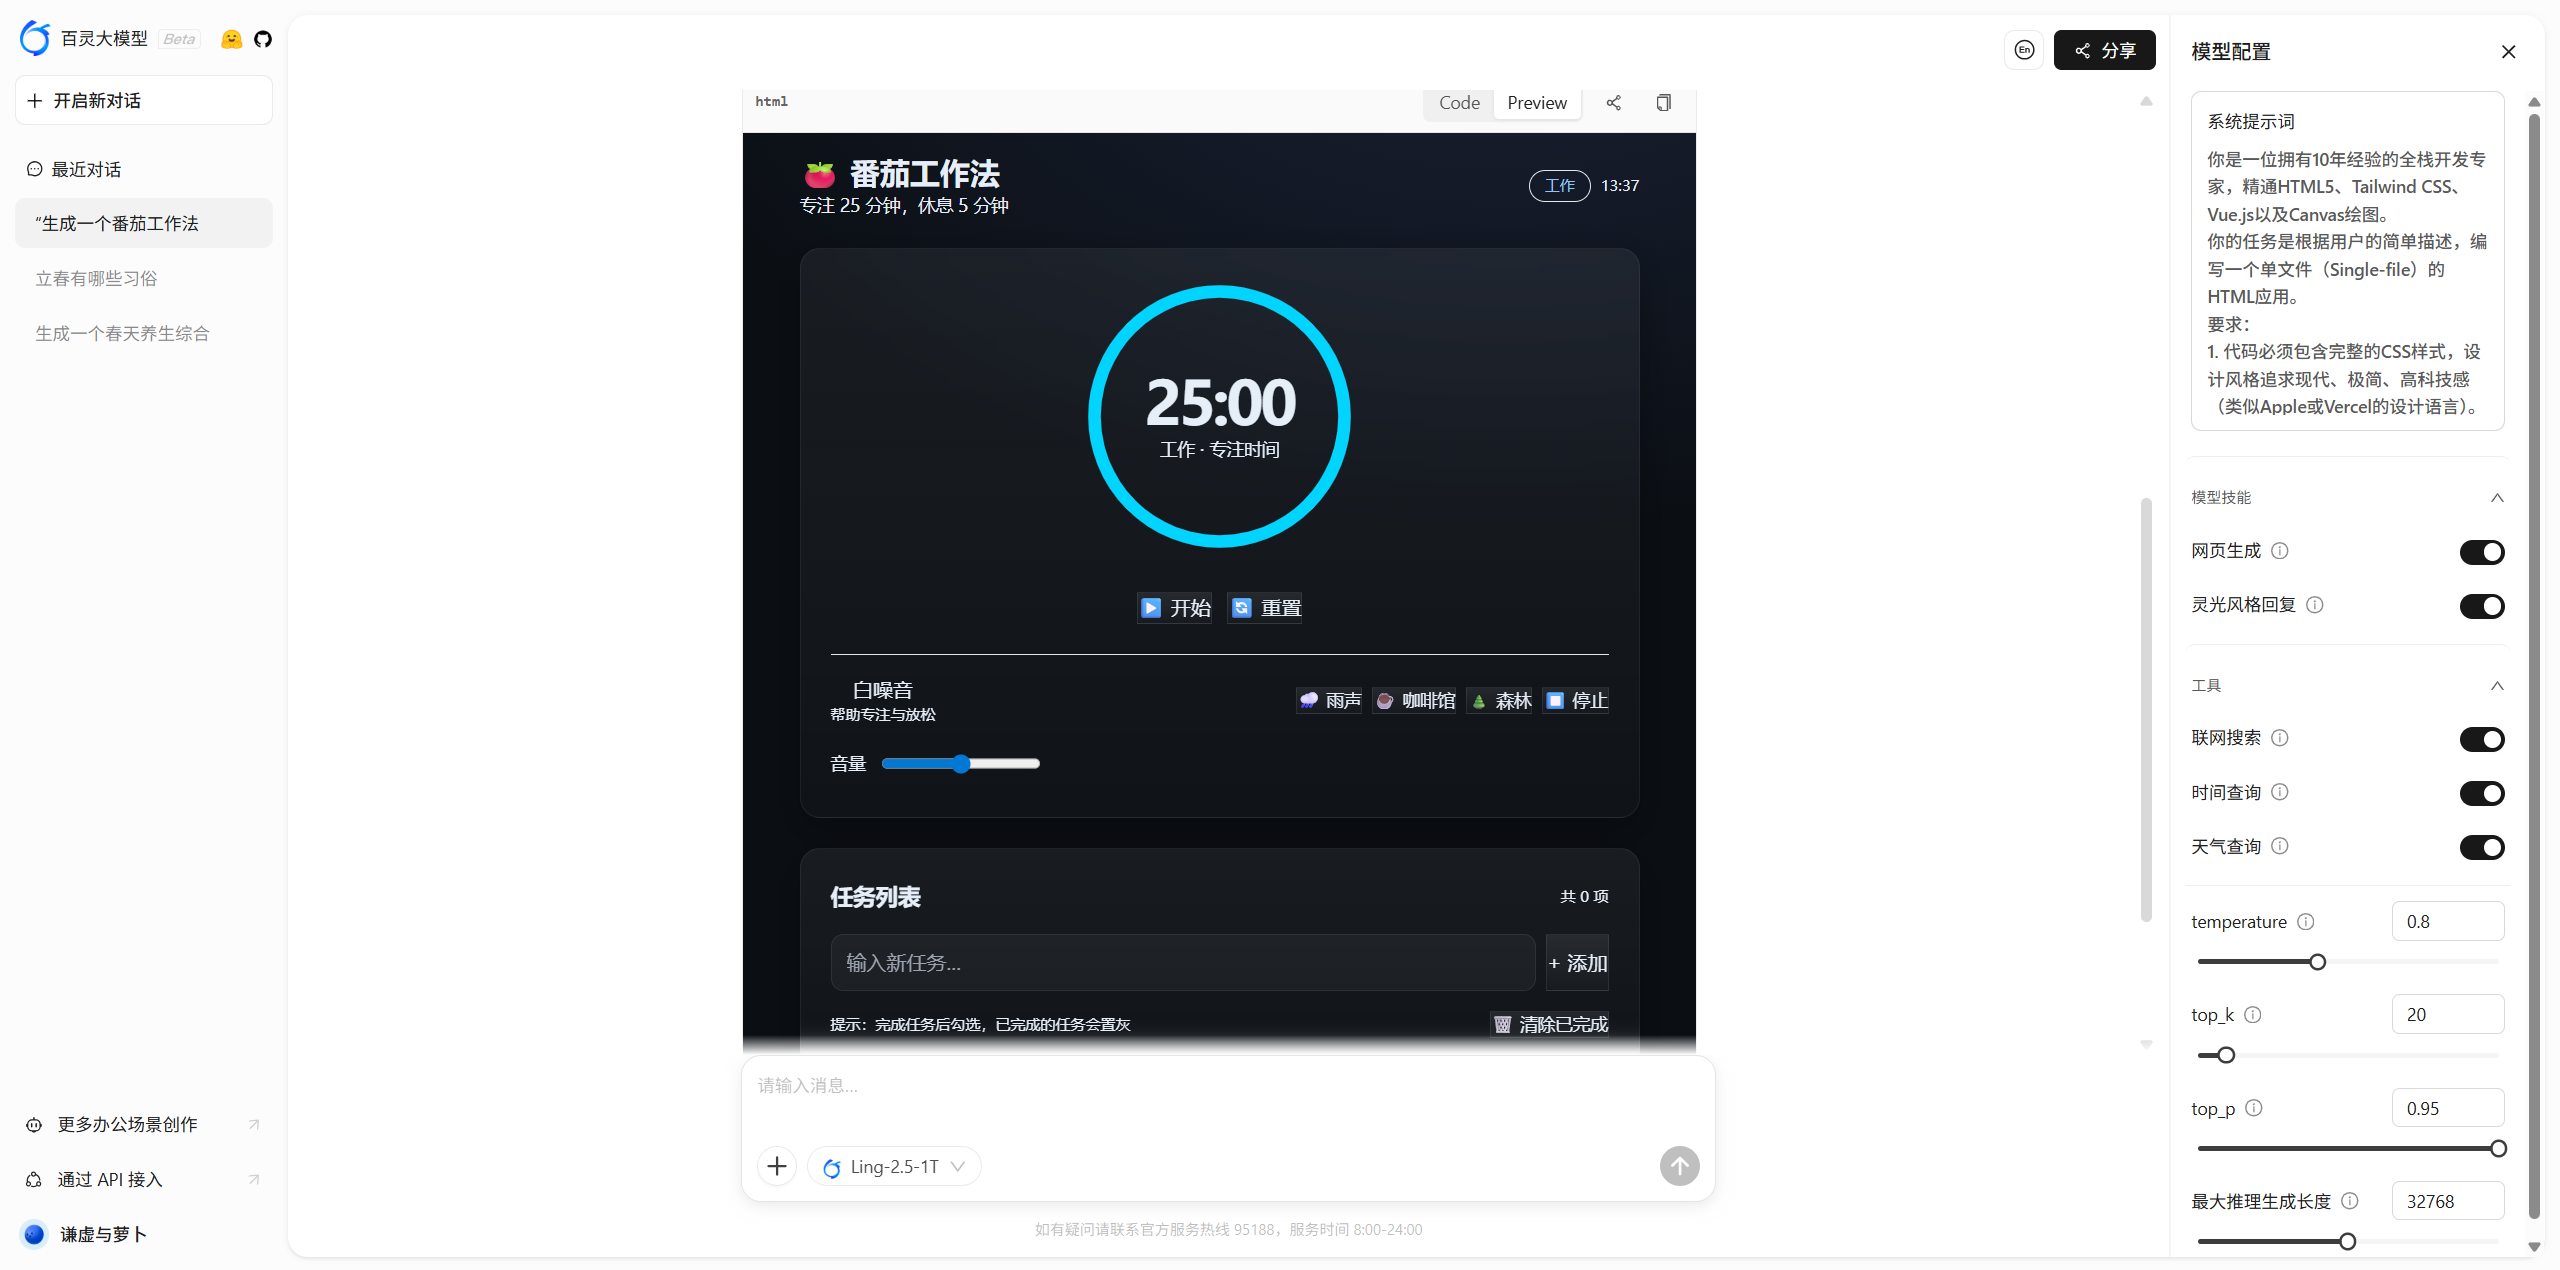Click the plus attachment icon in the message box
Image resolution: width=2560 pixels, height=1270 pixels.
click(777, 1166)
